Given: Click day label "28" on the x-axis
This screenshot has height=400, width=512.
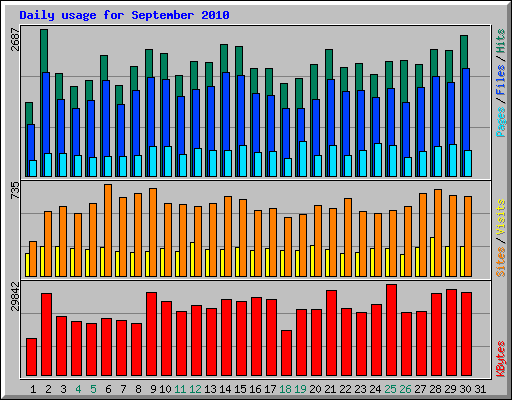Looking at the screenshot, I should click(x=435, y=389).
